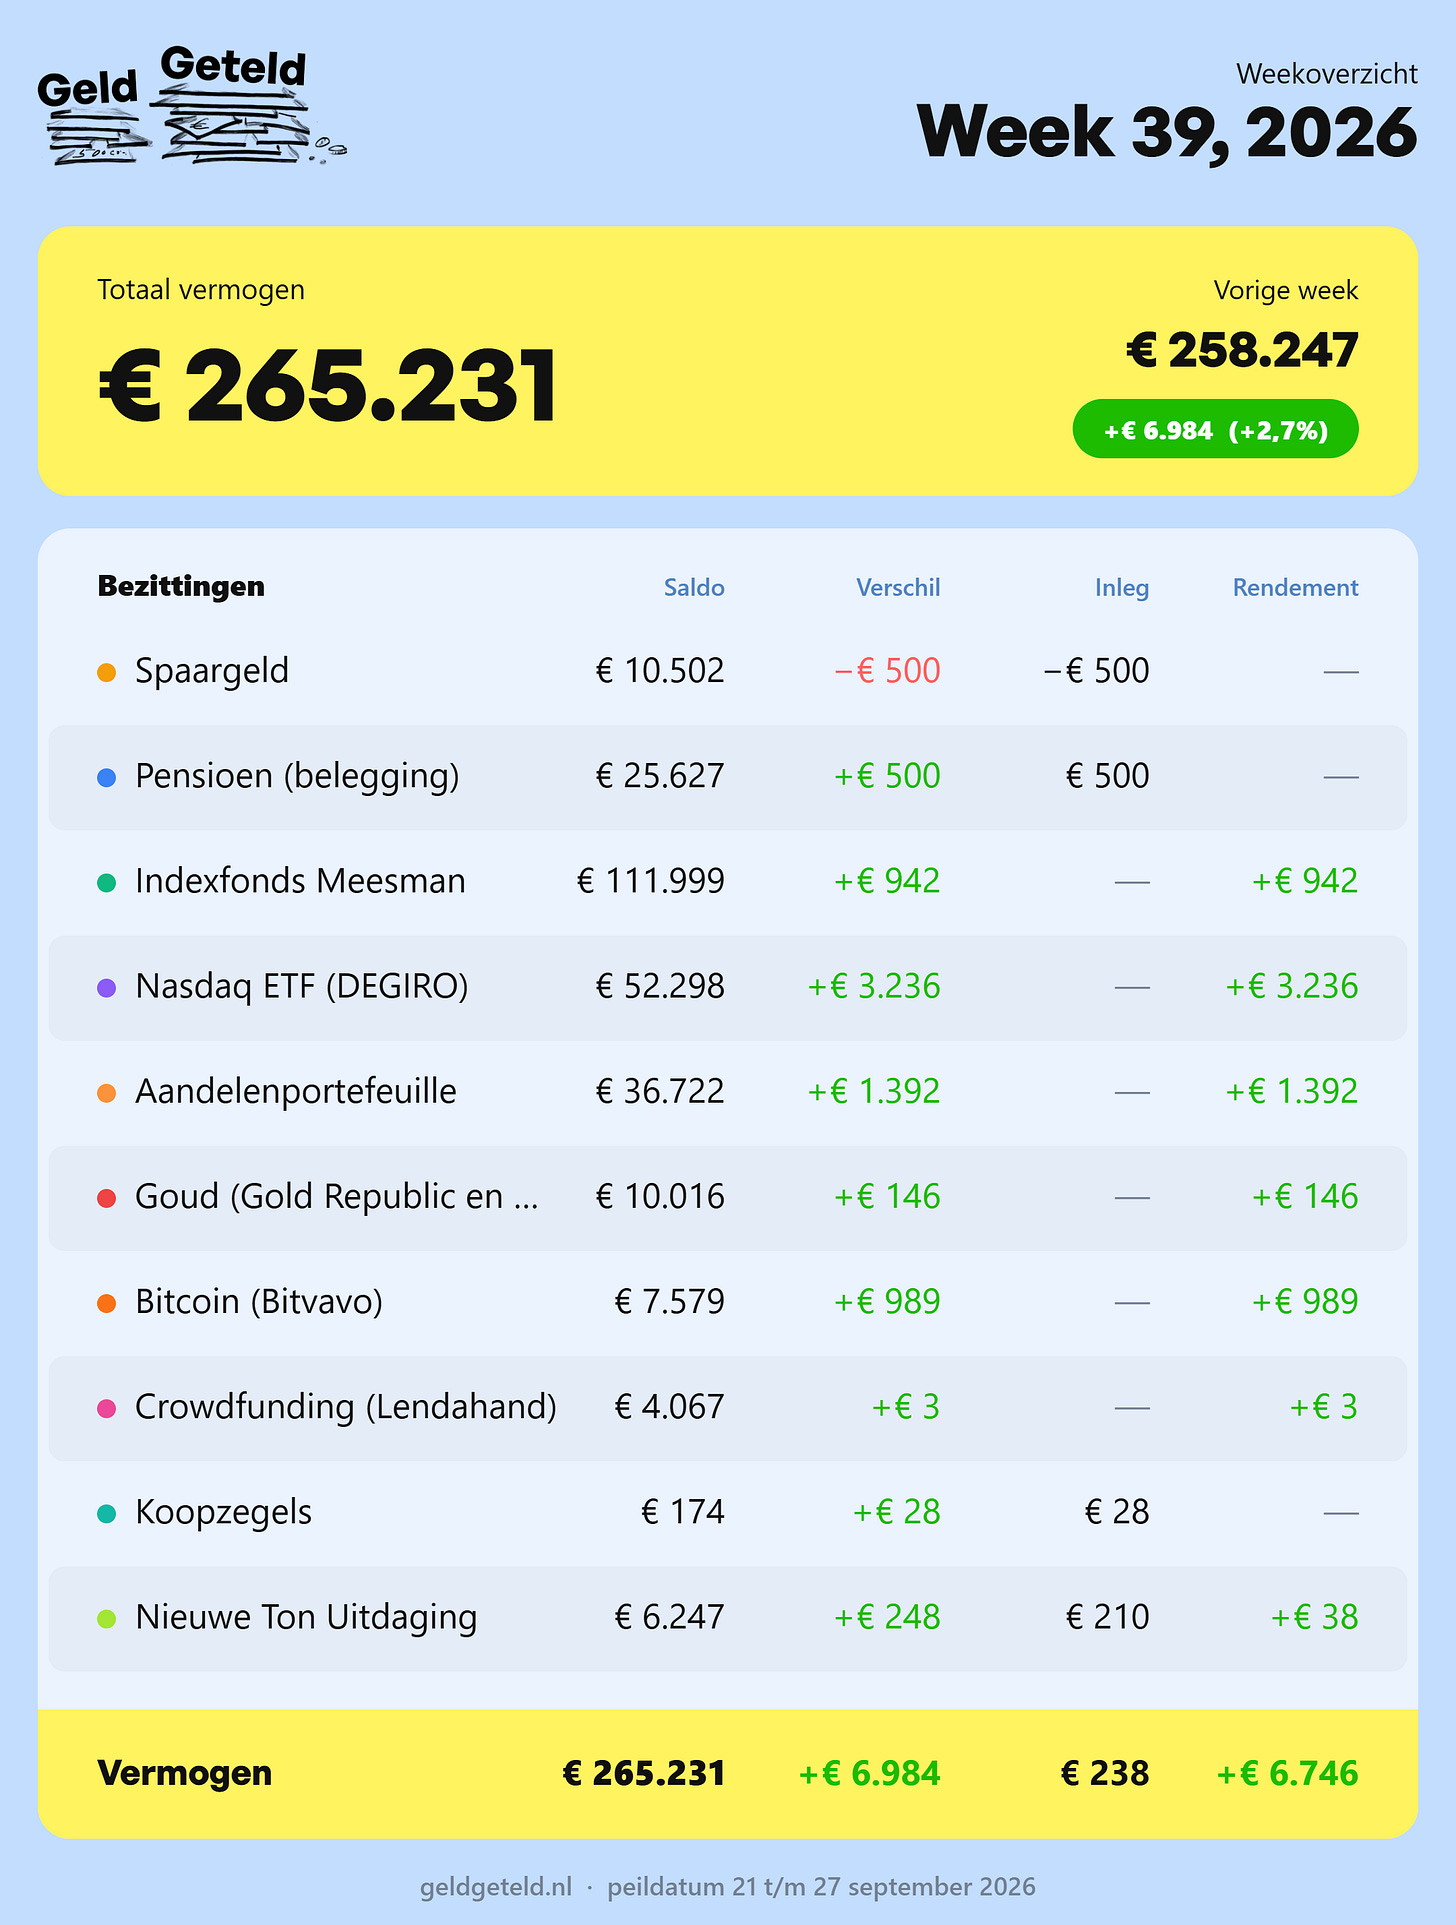Screen dimensions: 1456x1925
Task: Click the Week 39, 2026 heading
Action: pos(1167,132)
